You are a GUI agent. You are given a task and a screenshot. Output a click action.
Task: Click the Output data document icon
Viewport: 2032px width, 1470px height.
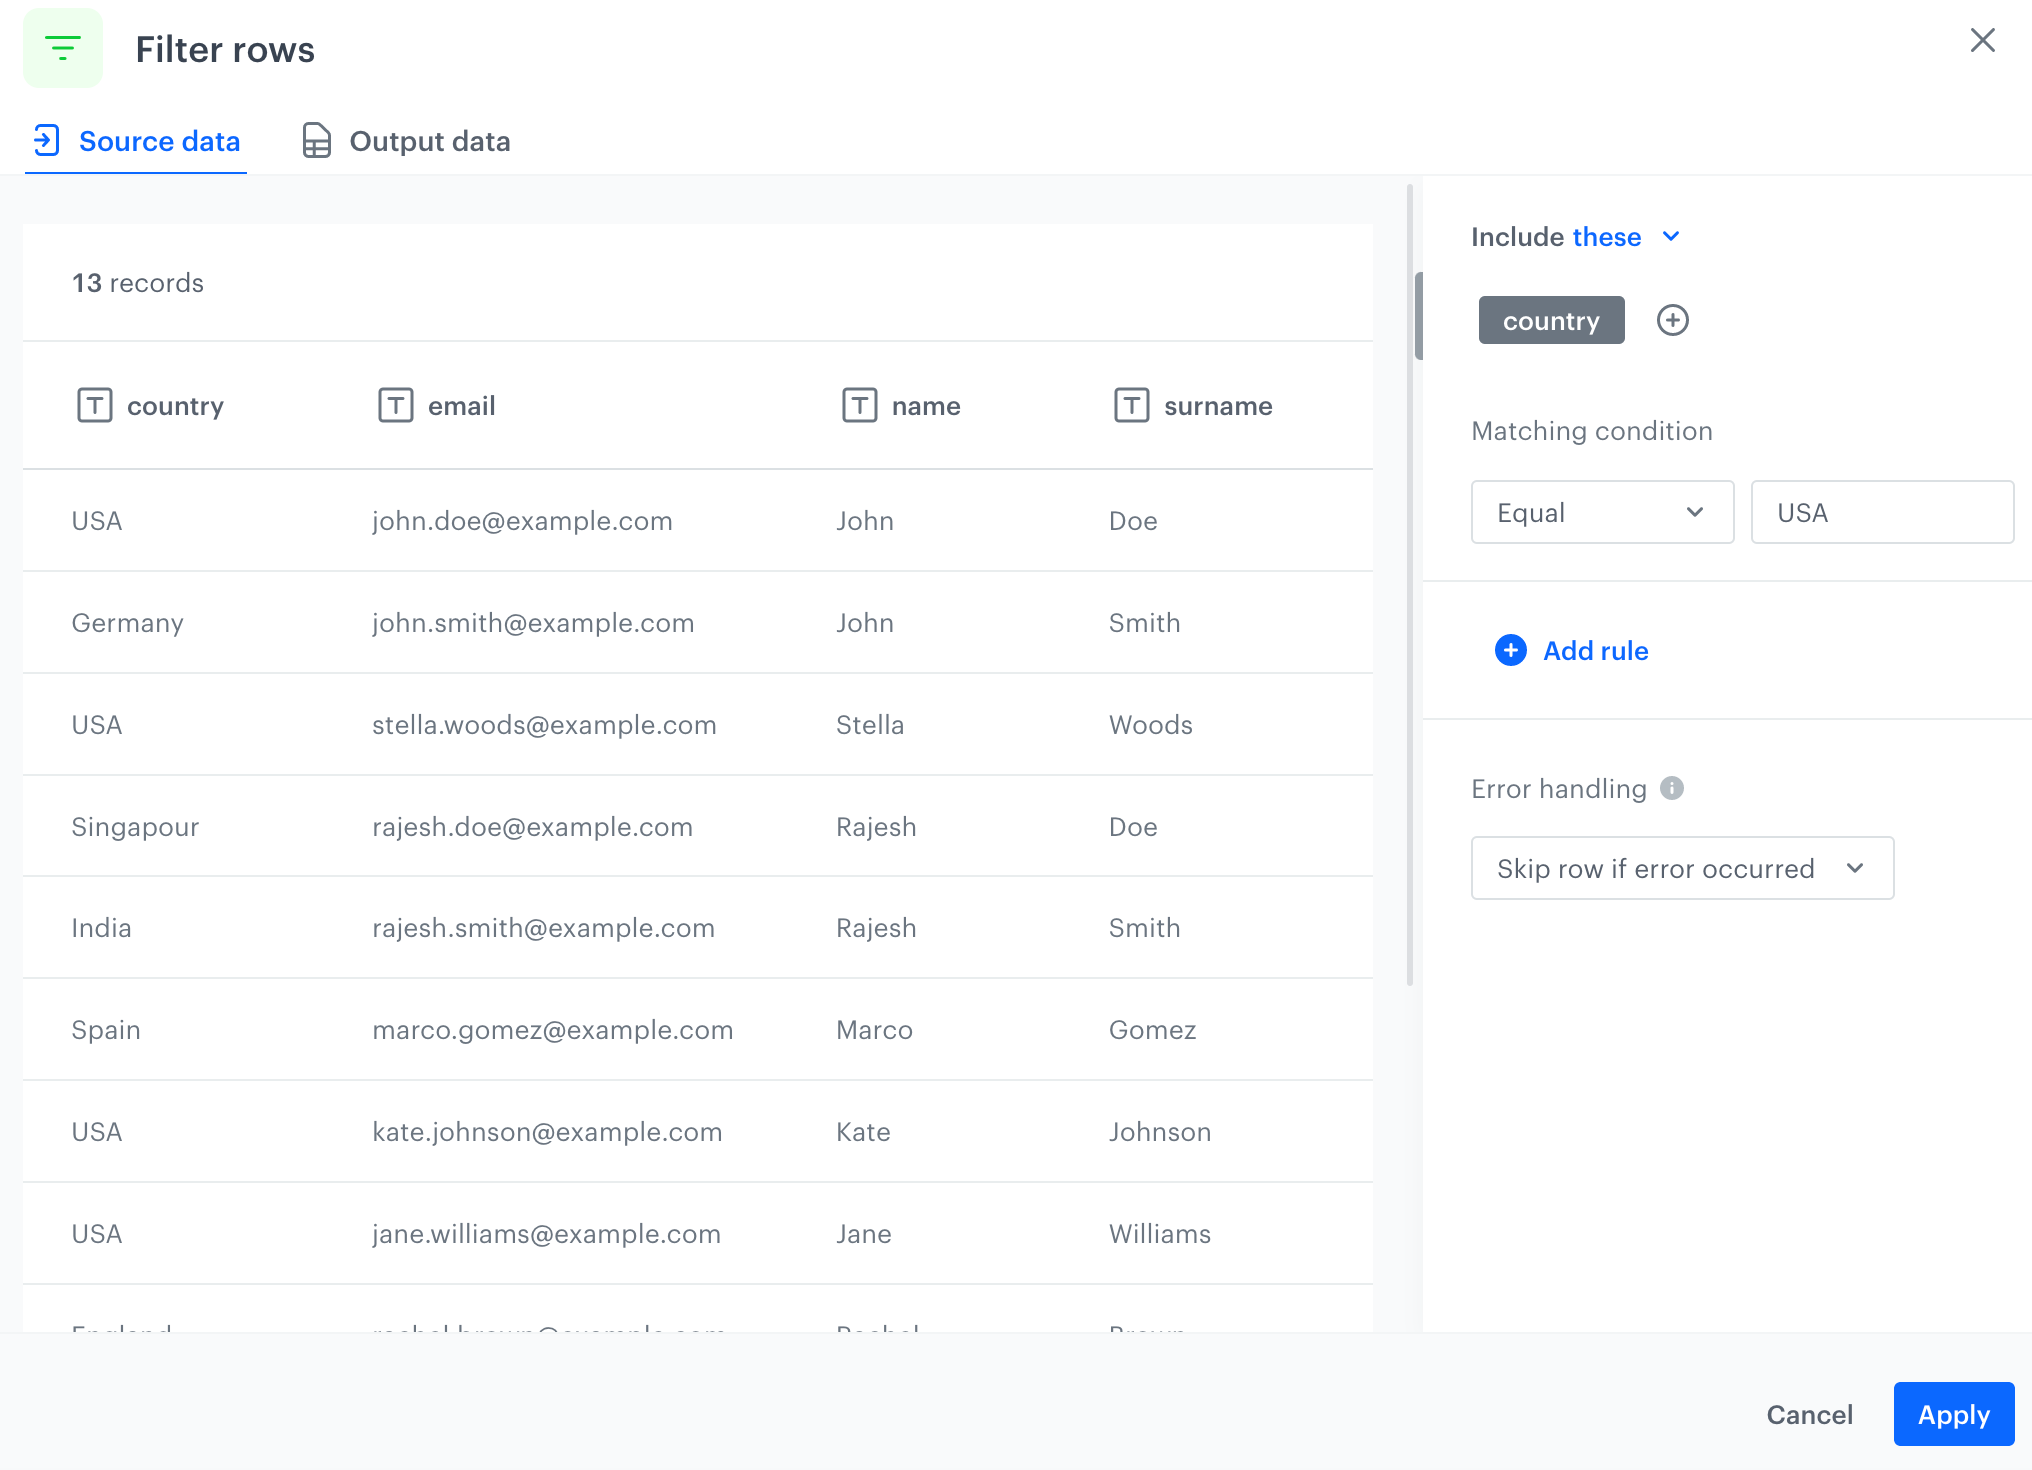[x=316, y=141]
